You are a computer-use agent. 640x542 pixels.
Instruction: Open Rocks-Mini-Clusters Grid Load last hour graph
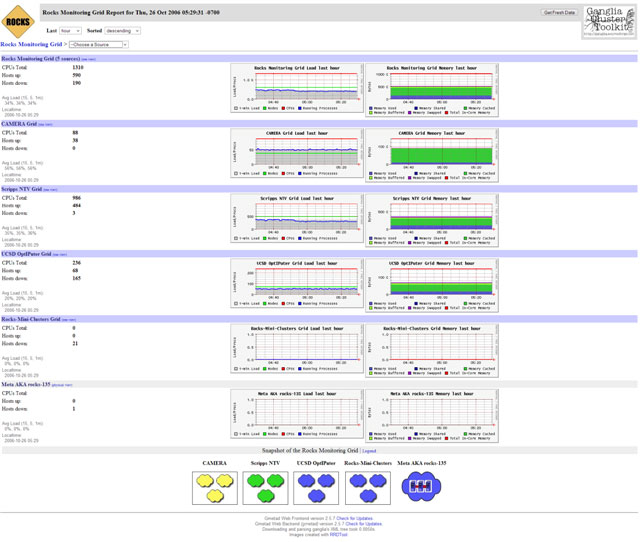[x=297, y=349]
